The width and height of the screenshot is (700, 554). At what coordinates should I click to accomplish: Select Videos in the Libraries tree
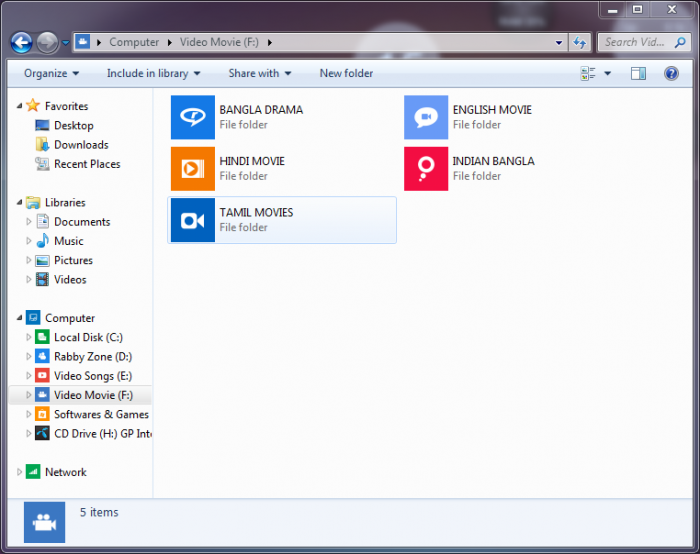[x=70, y=279]
